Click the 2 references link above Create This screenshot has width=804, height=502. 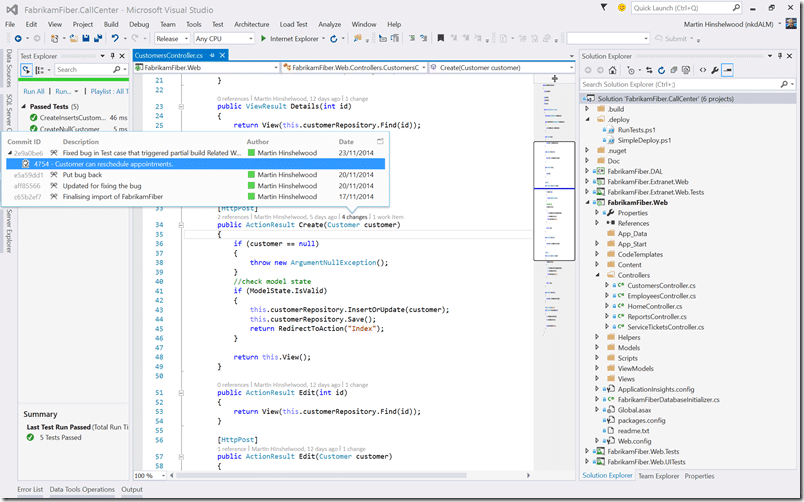233,217
